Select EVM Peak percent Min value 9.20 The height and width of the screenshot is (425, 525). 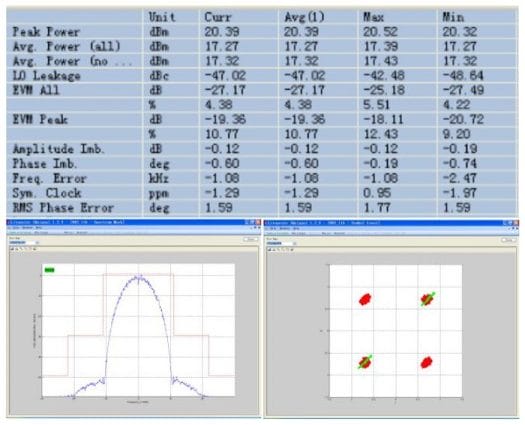[x=456, y=135]
